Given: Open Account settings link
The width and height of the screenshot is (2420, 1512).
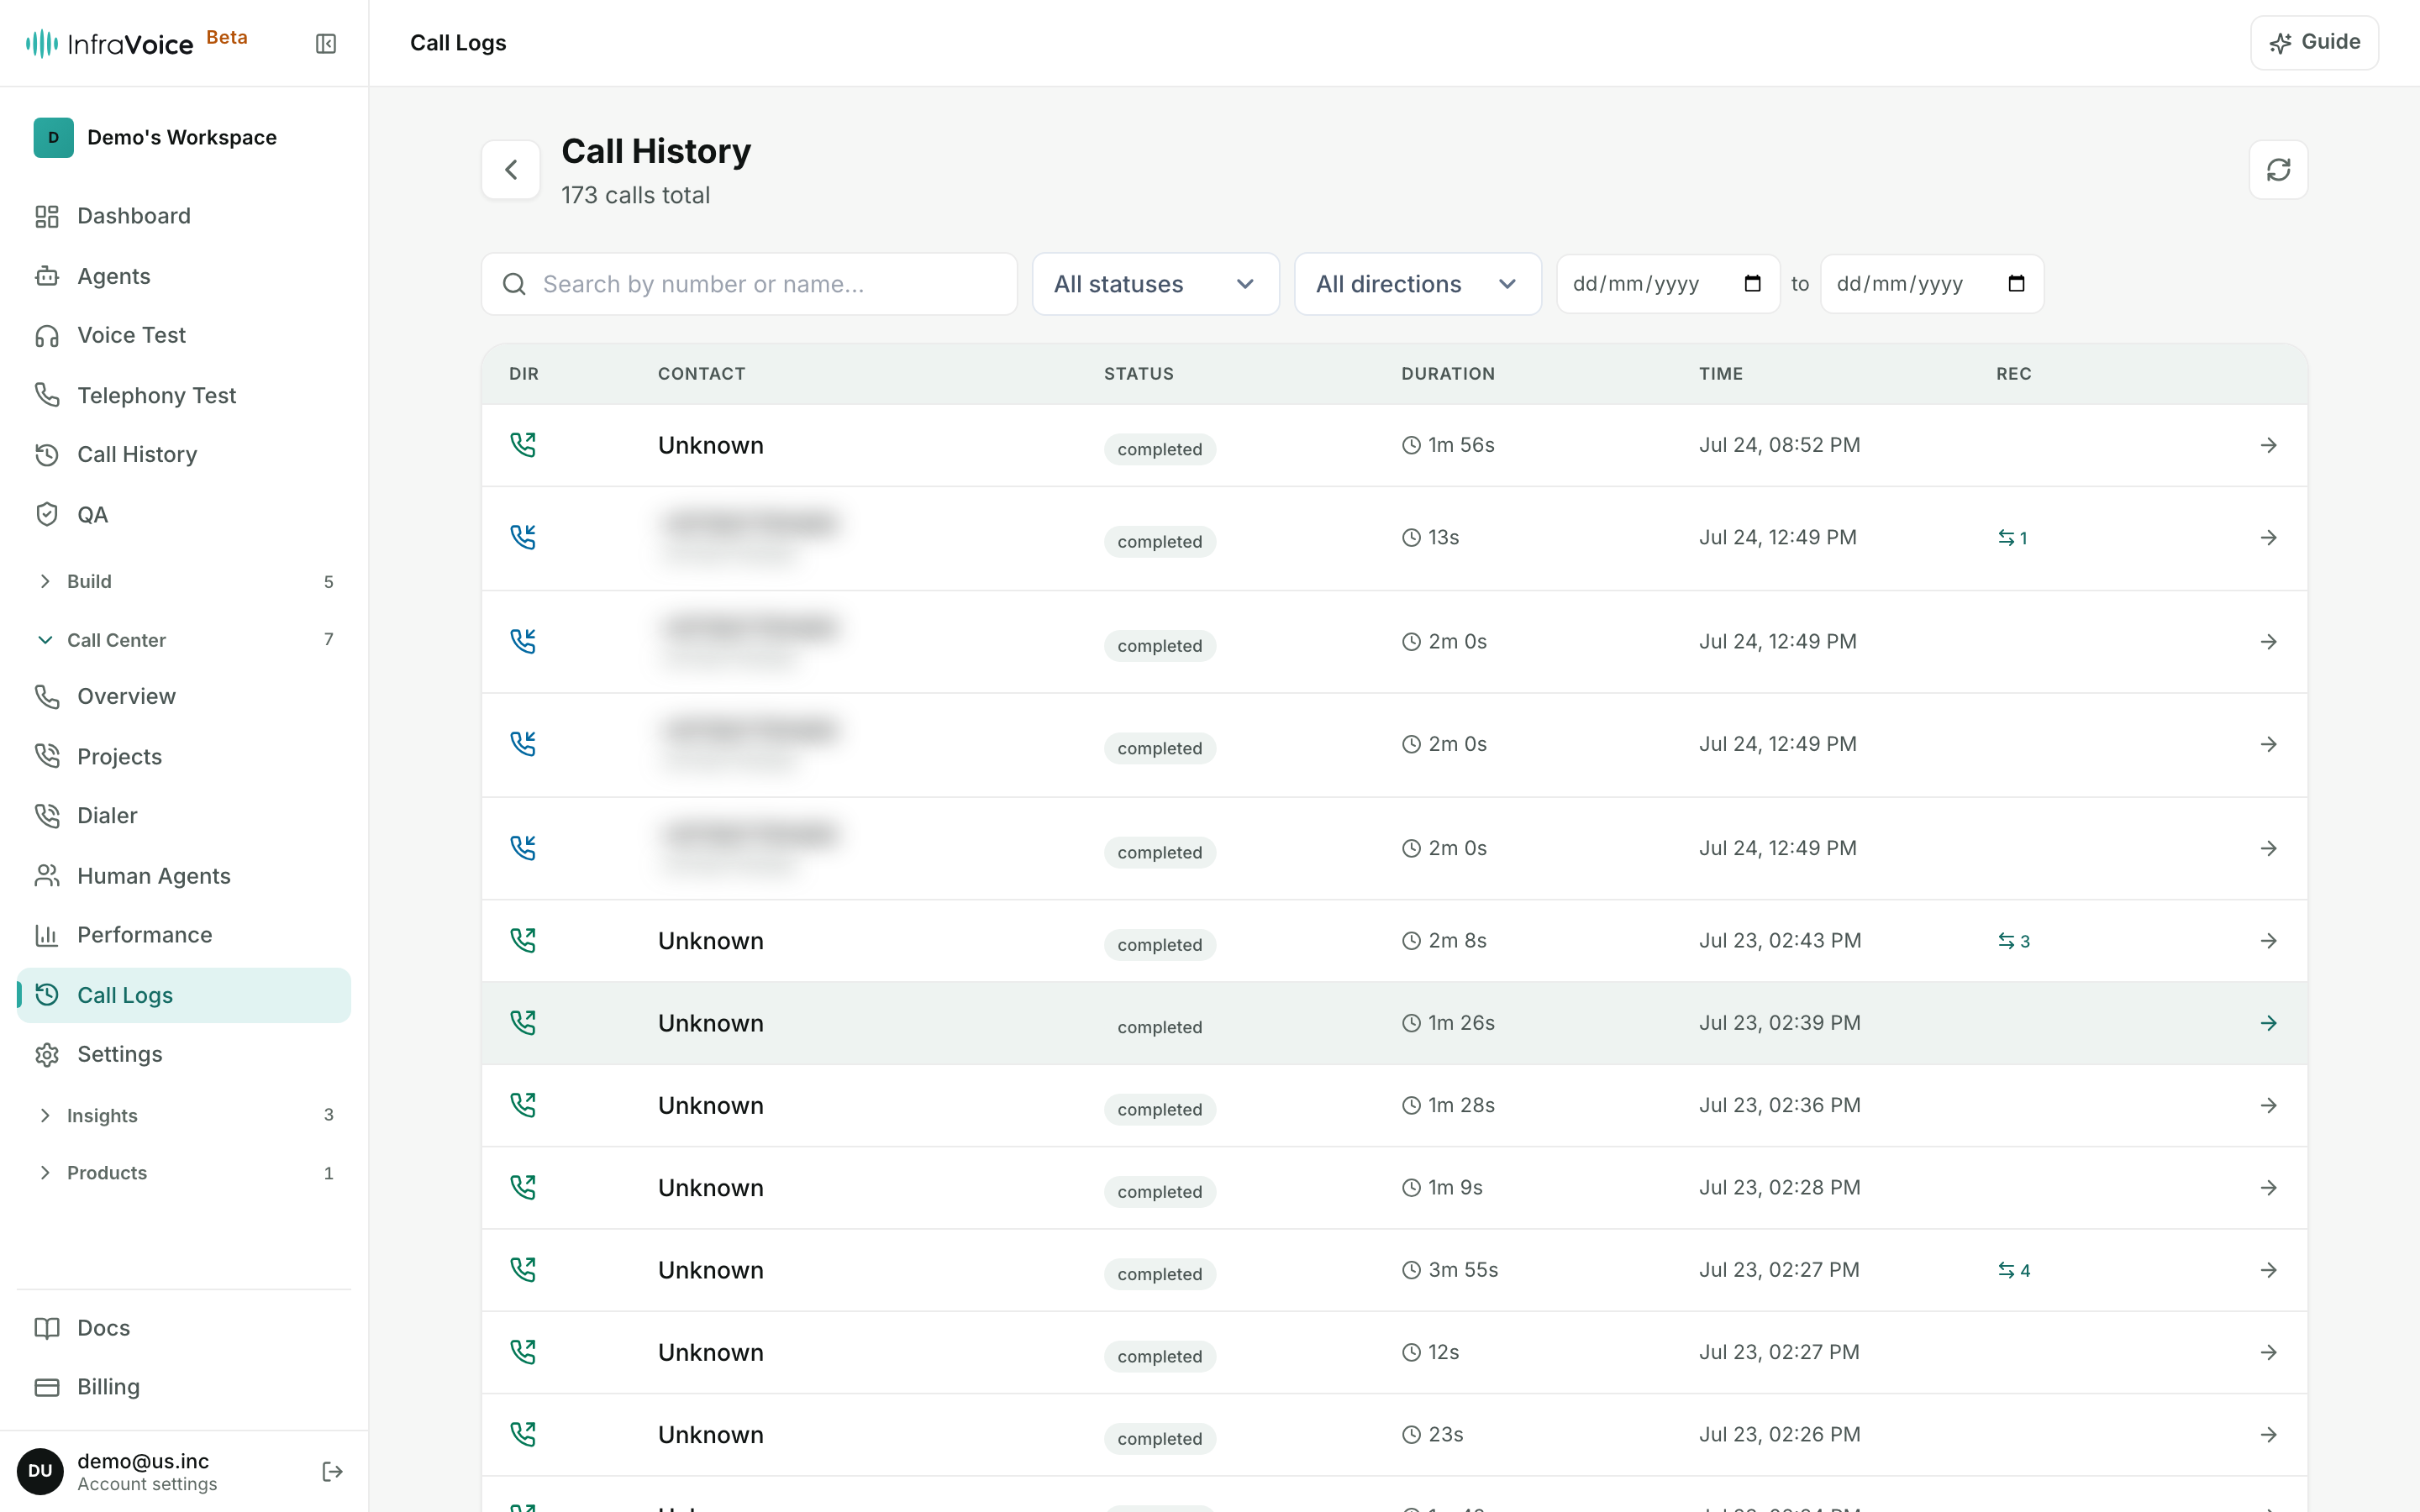Looking at the screenshot, I should [x=147, y=1484].
